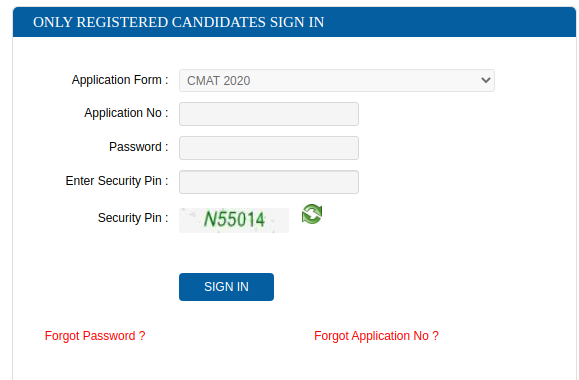Click the N55014 captcha image
579x380 pixels.
(234, 220)
